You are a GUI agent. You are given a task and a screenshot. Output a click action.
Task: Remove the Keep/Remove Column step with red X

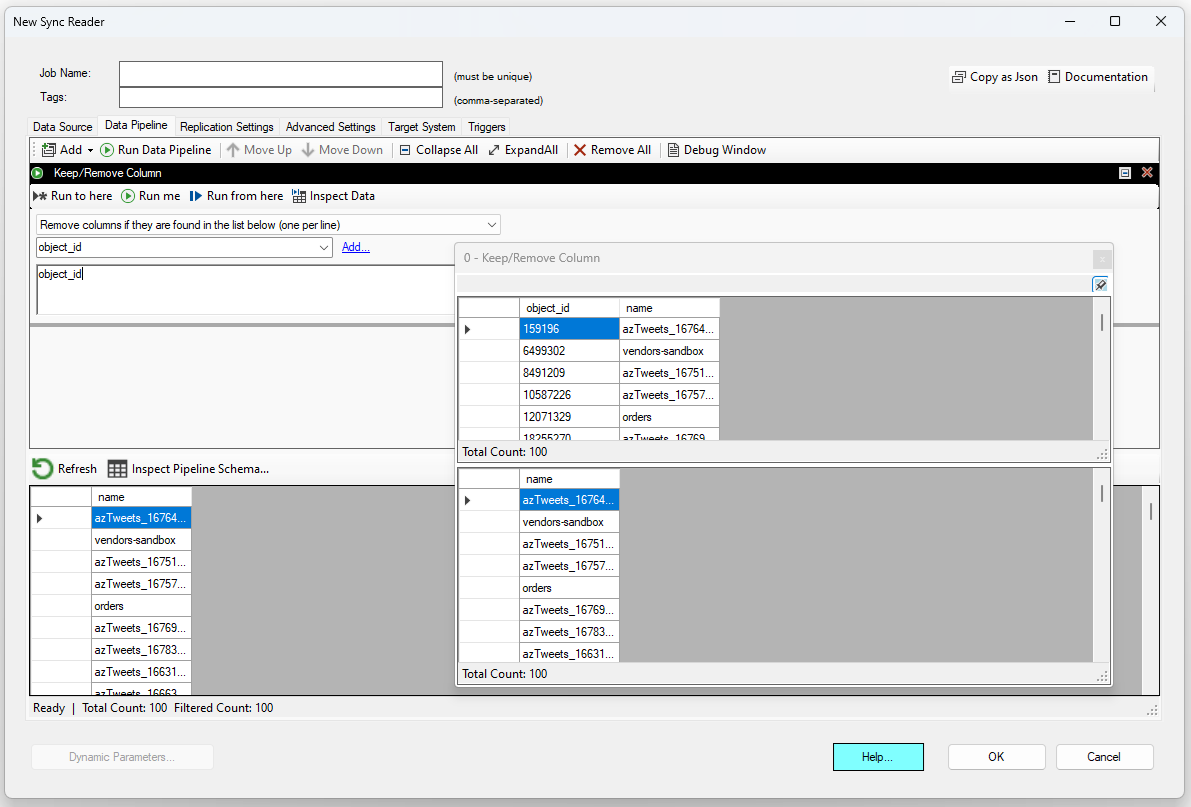(x=1147, y=172)
